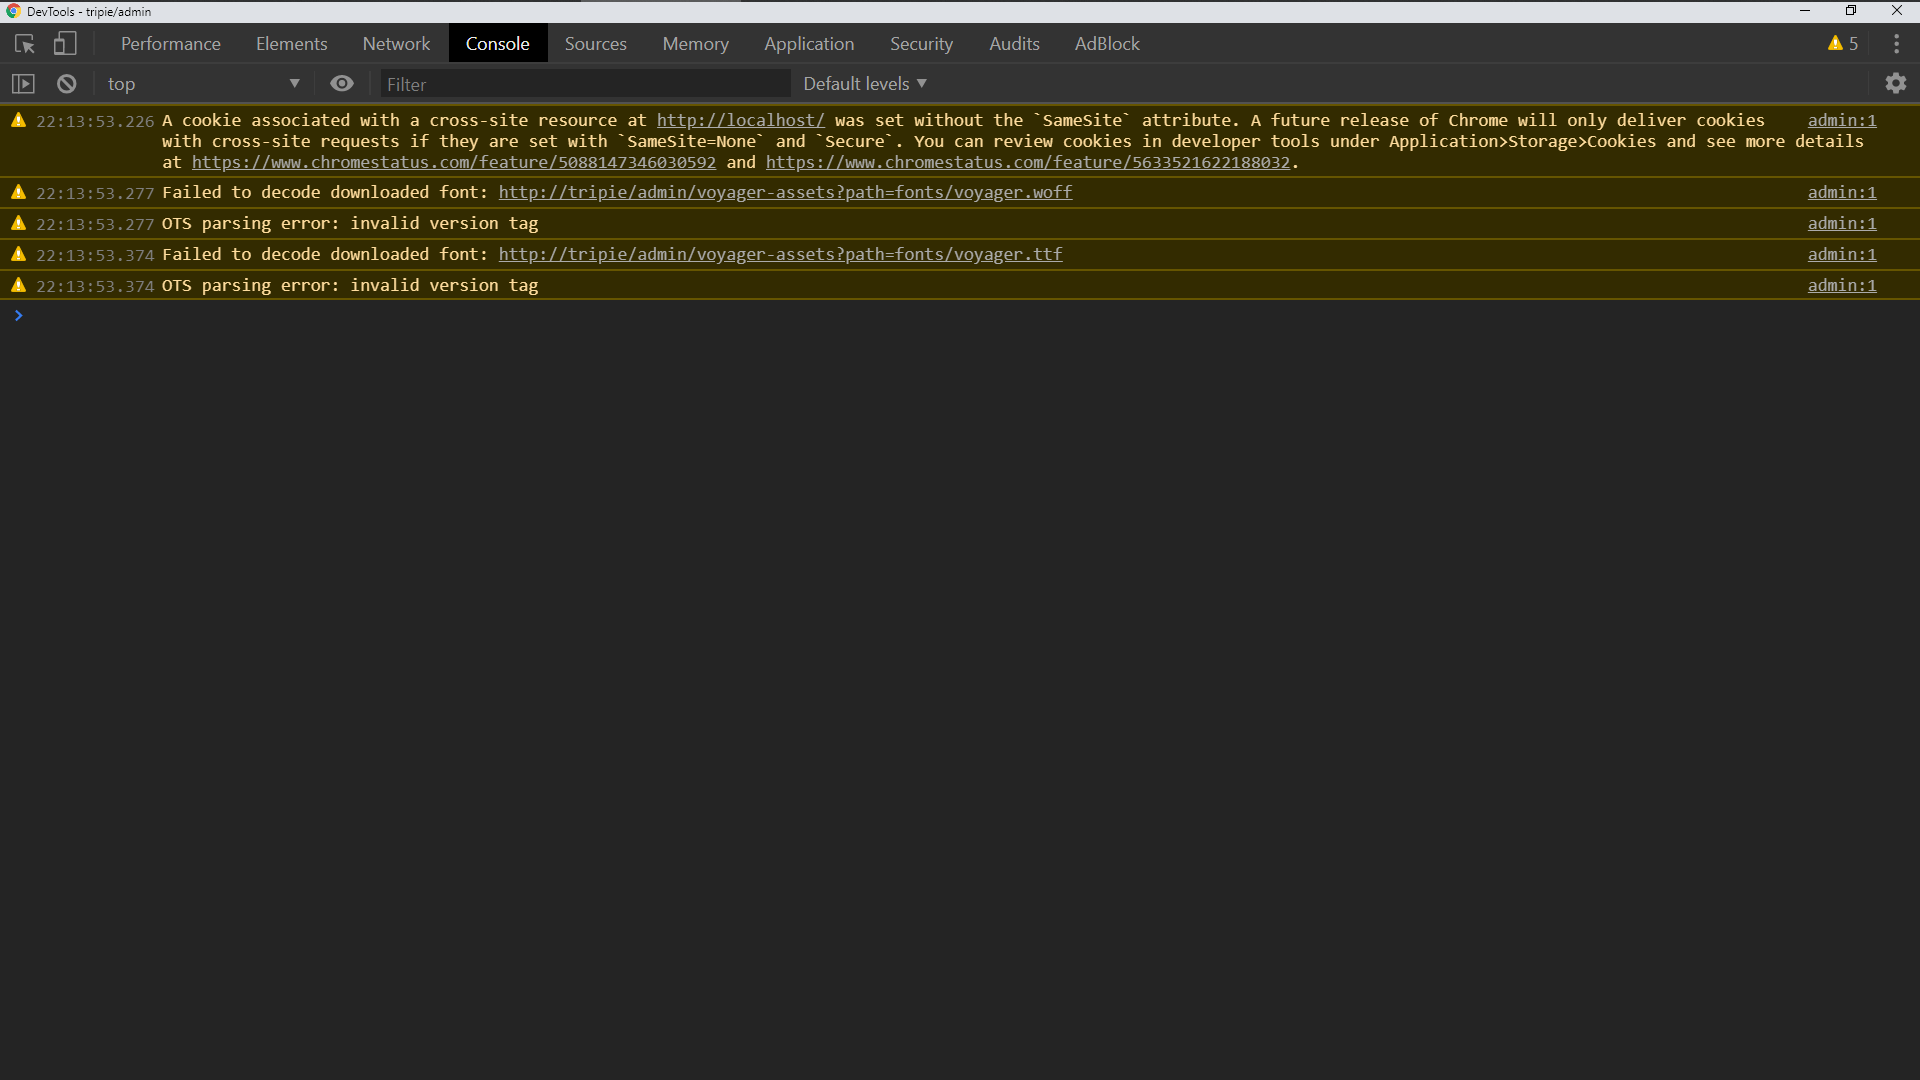Open the voyager.ttf font link

point(780,254)
